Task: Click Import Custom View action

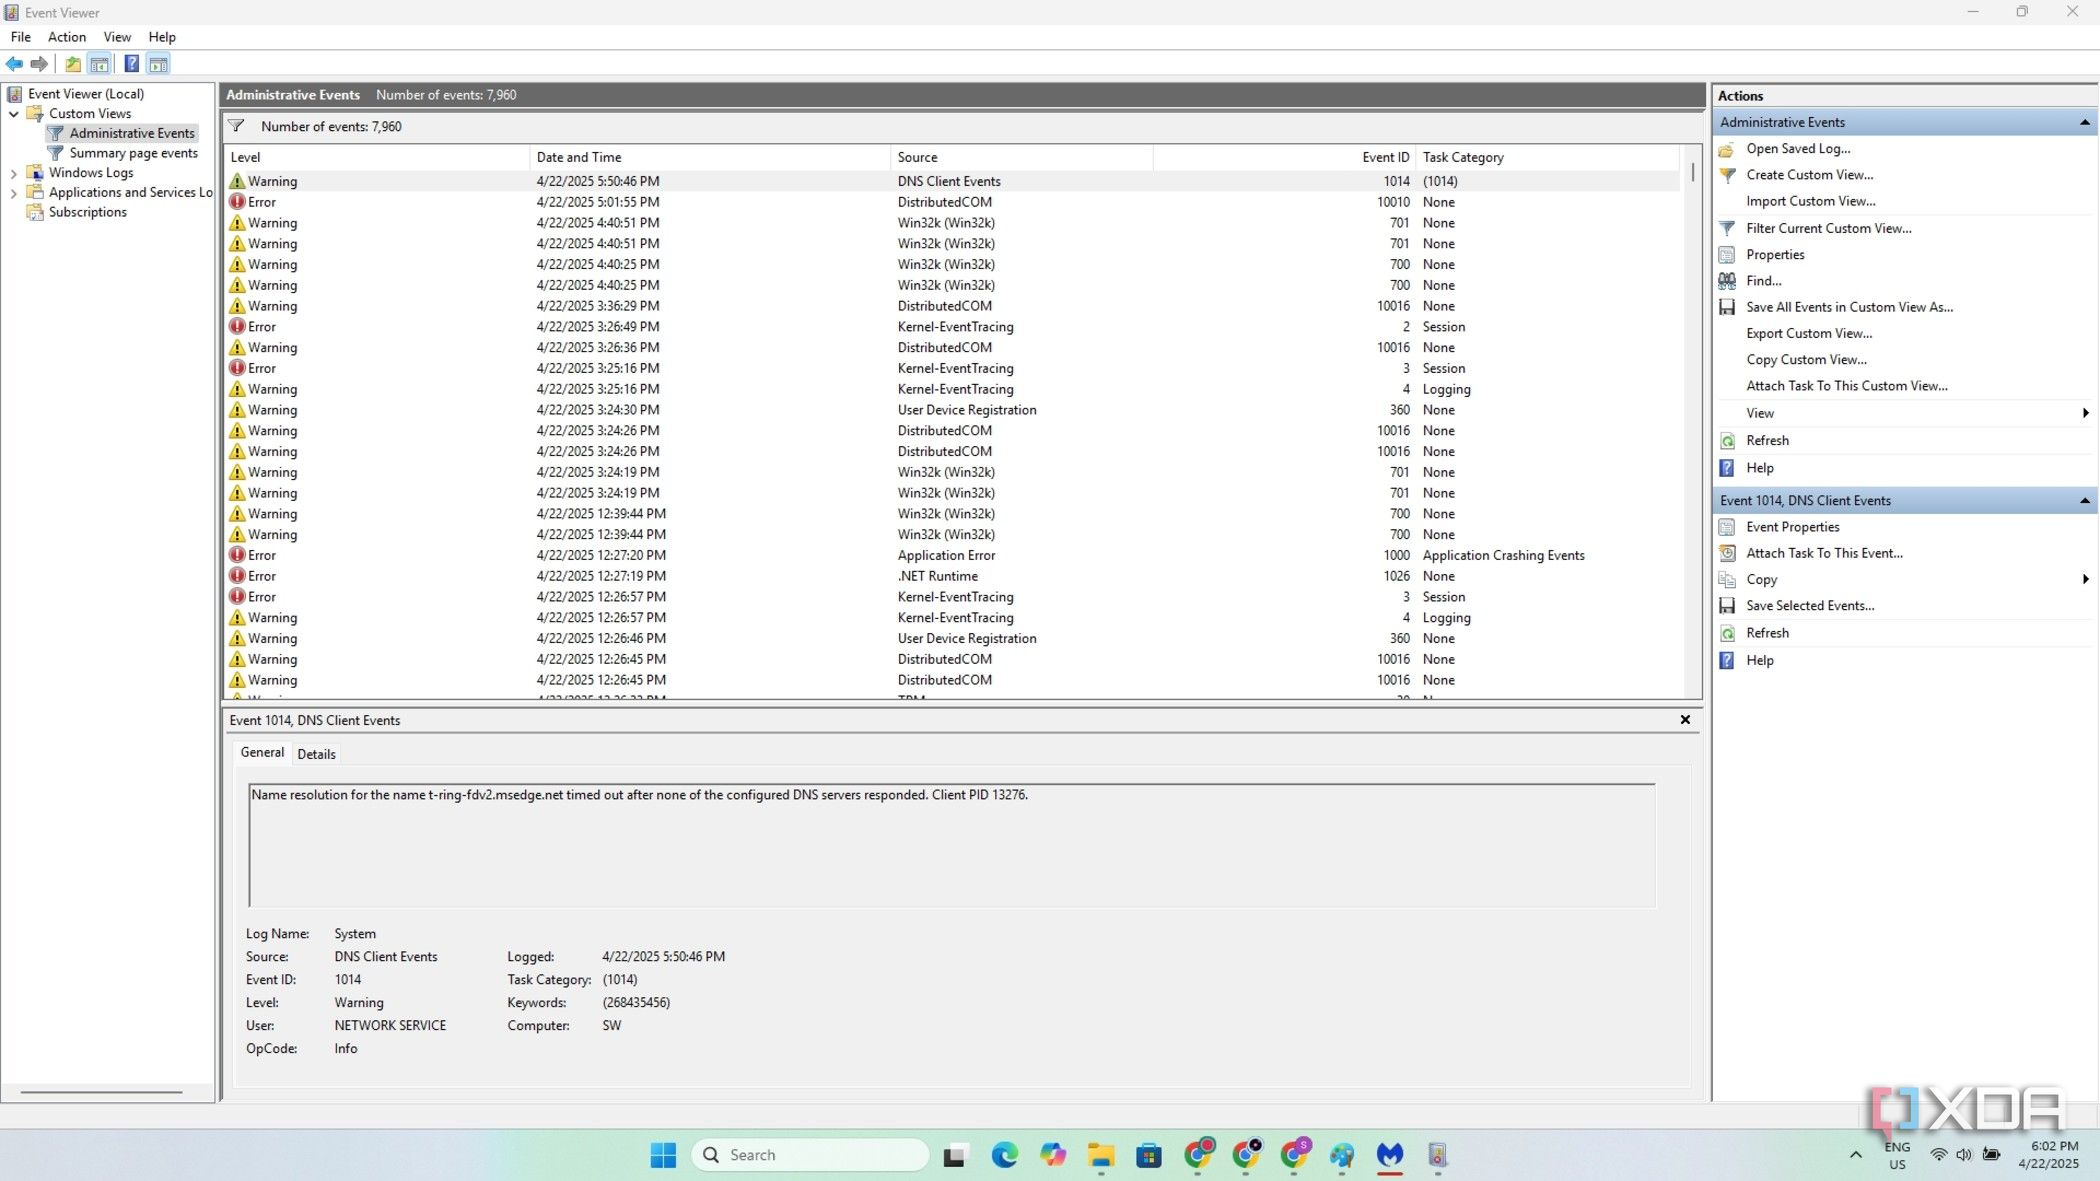Action: (x=1810, y=201)
